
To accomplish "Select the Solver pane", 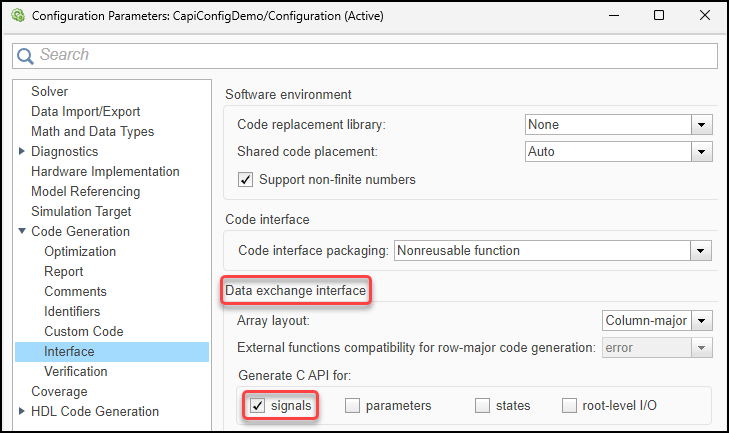I will pyautogui.click(x=50, y=91).
